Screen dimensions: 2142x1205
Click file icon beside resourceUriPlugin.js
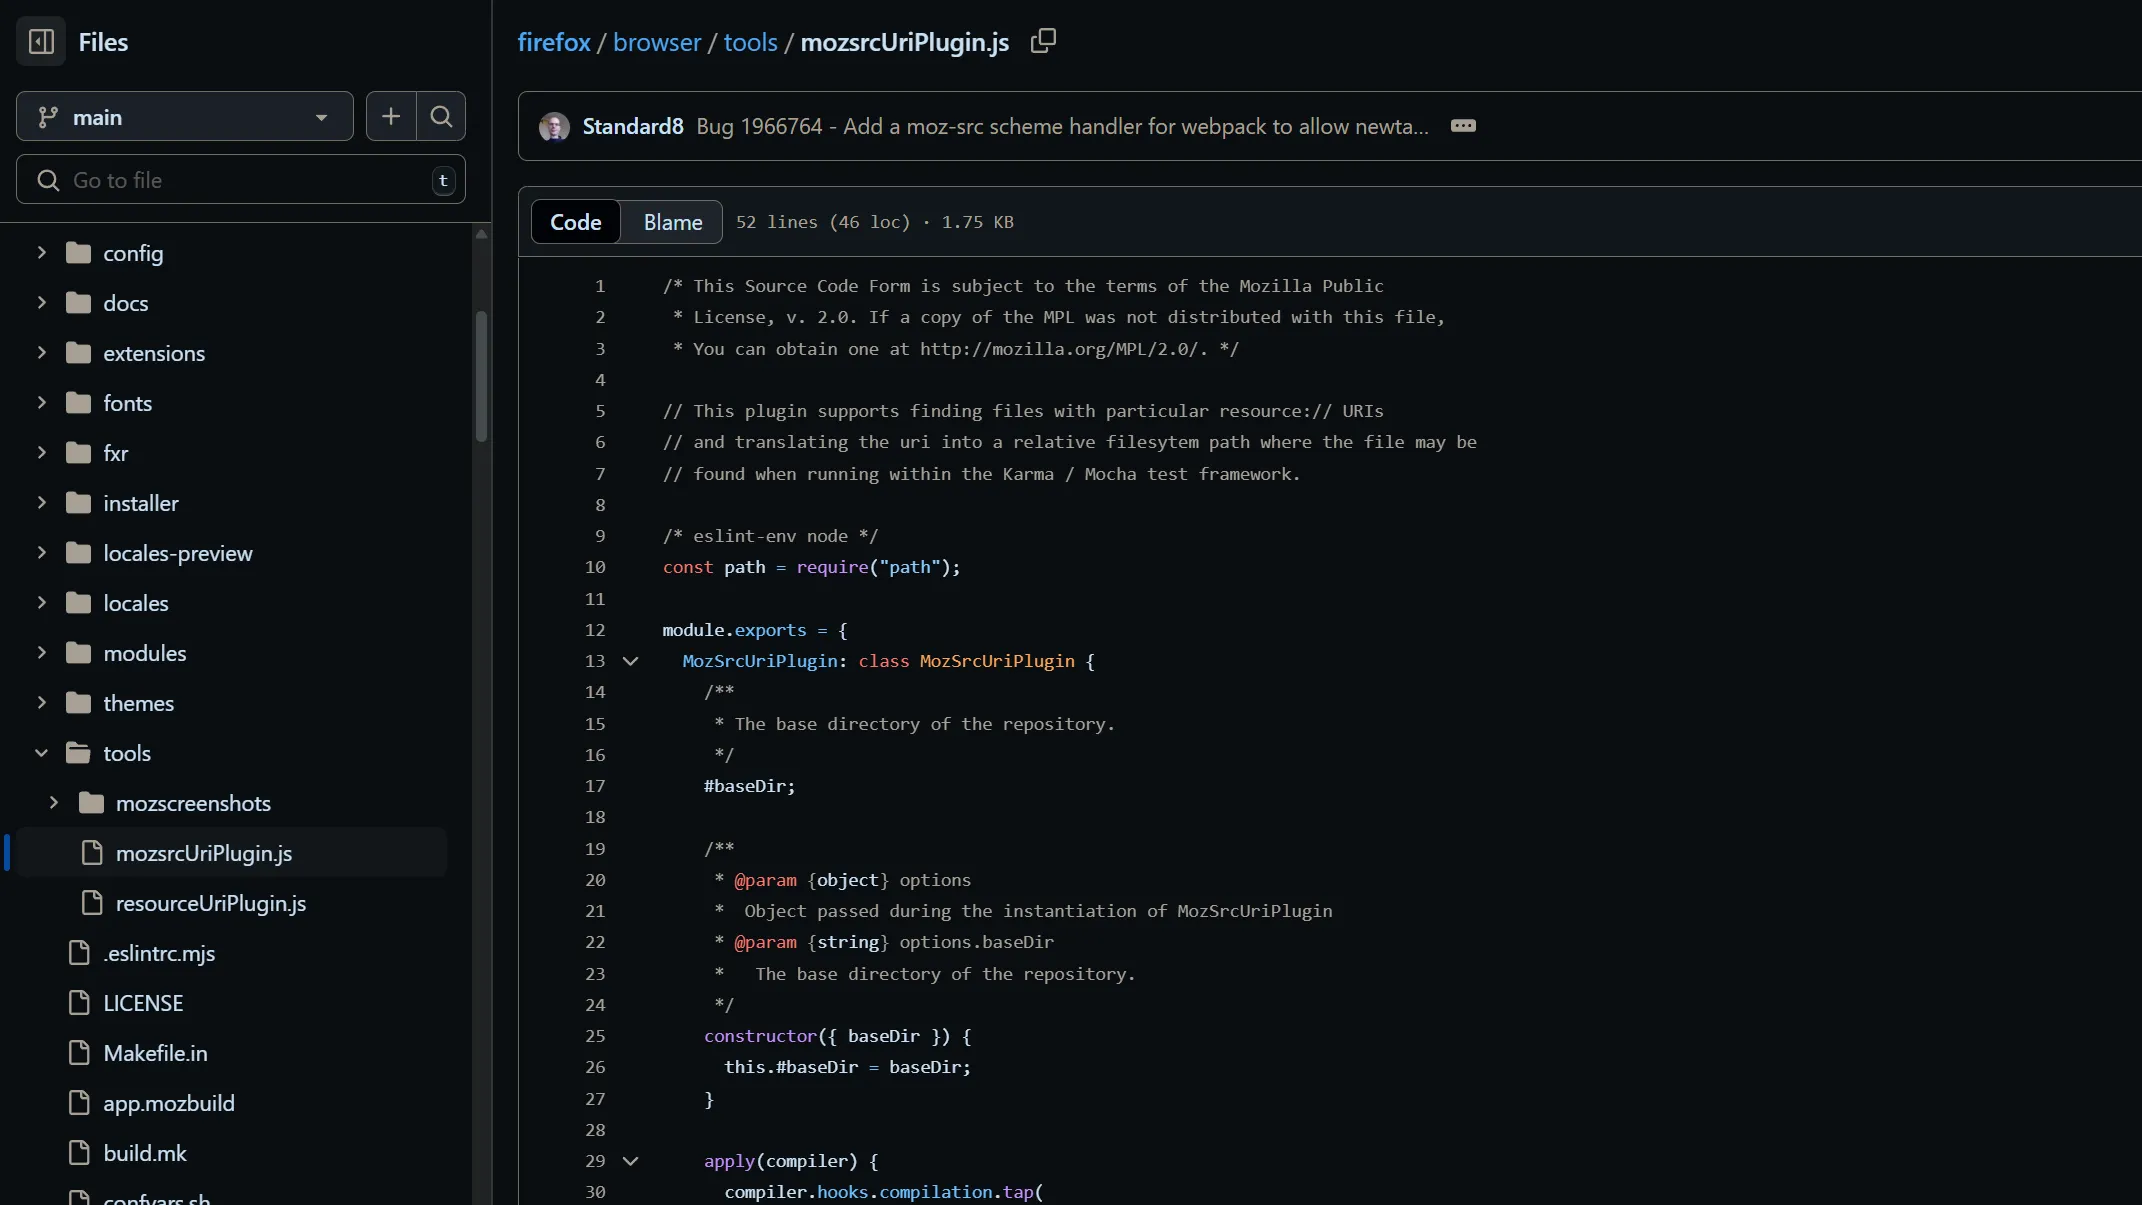pyautogui.click(x=92, y=903)
